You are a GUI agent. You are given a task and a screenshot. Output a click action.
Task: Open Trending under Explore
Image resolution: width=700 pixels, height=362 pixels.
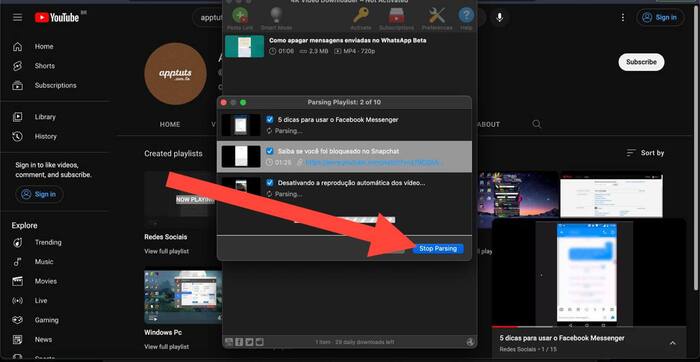click(x=48, y=242)
